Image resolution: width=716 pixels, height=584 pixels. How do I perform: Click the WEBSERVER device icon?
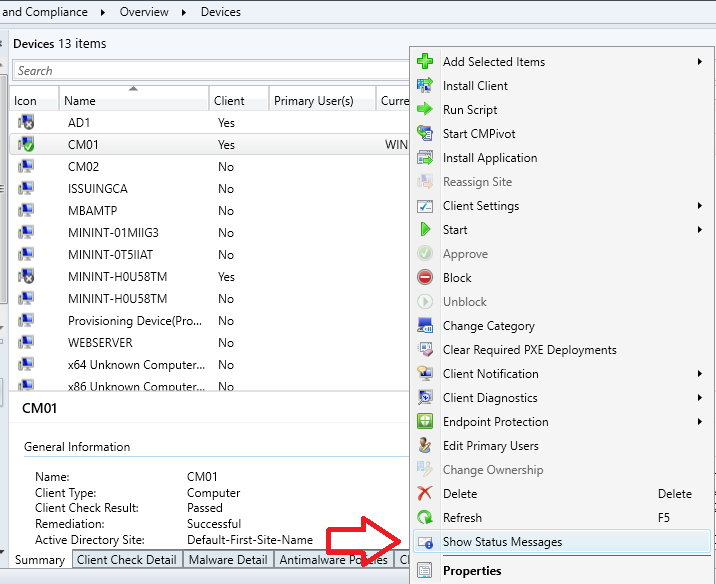click(x=26, y=342)
